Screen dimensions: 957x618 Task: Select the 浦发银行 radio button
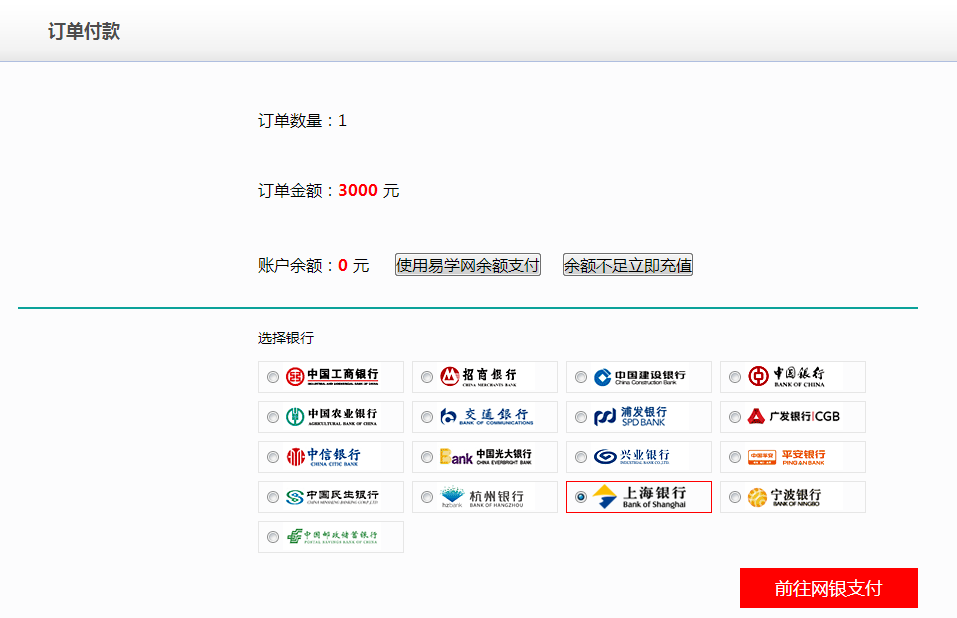[581, 417]
